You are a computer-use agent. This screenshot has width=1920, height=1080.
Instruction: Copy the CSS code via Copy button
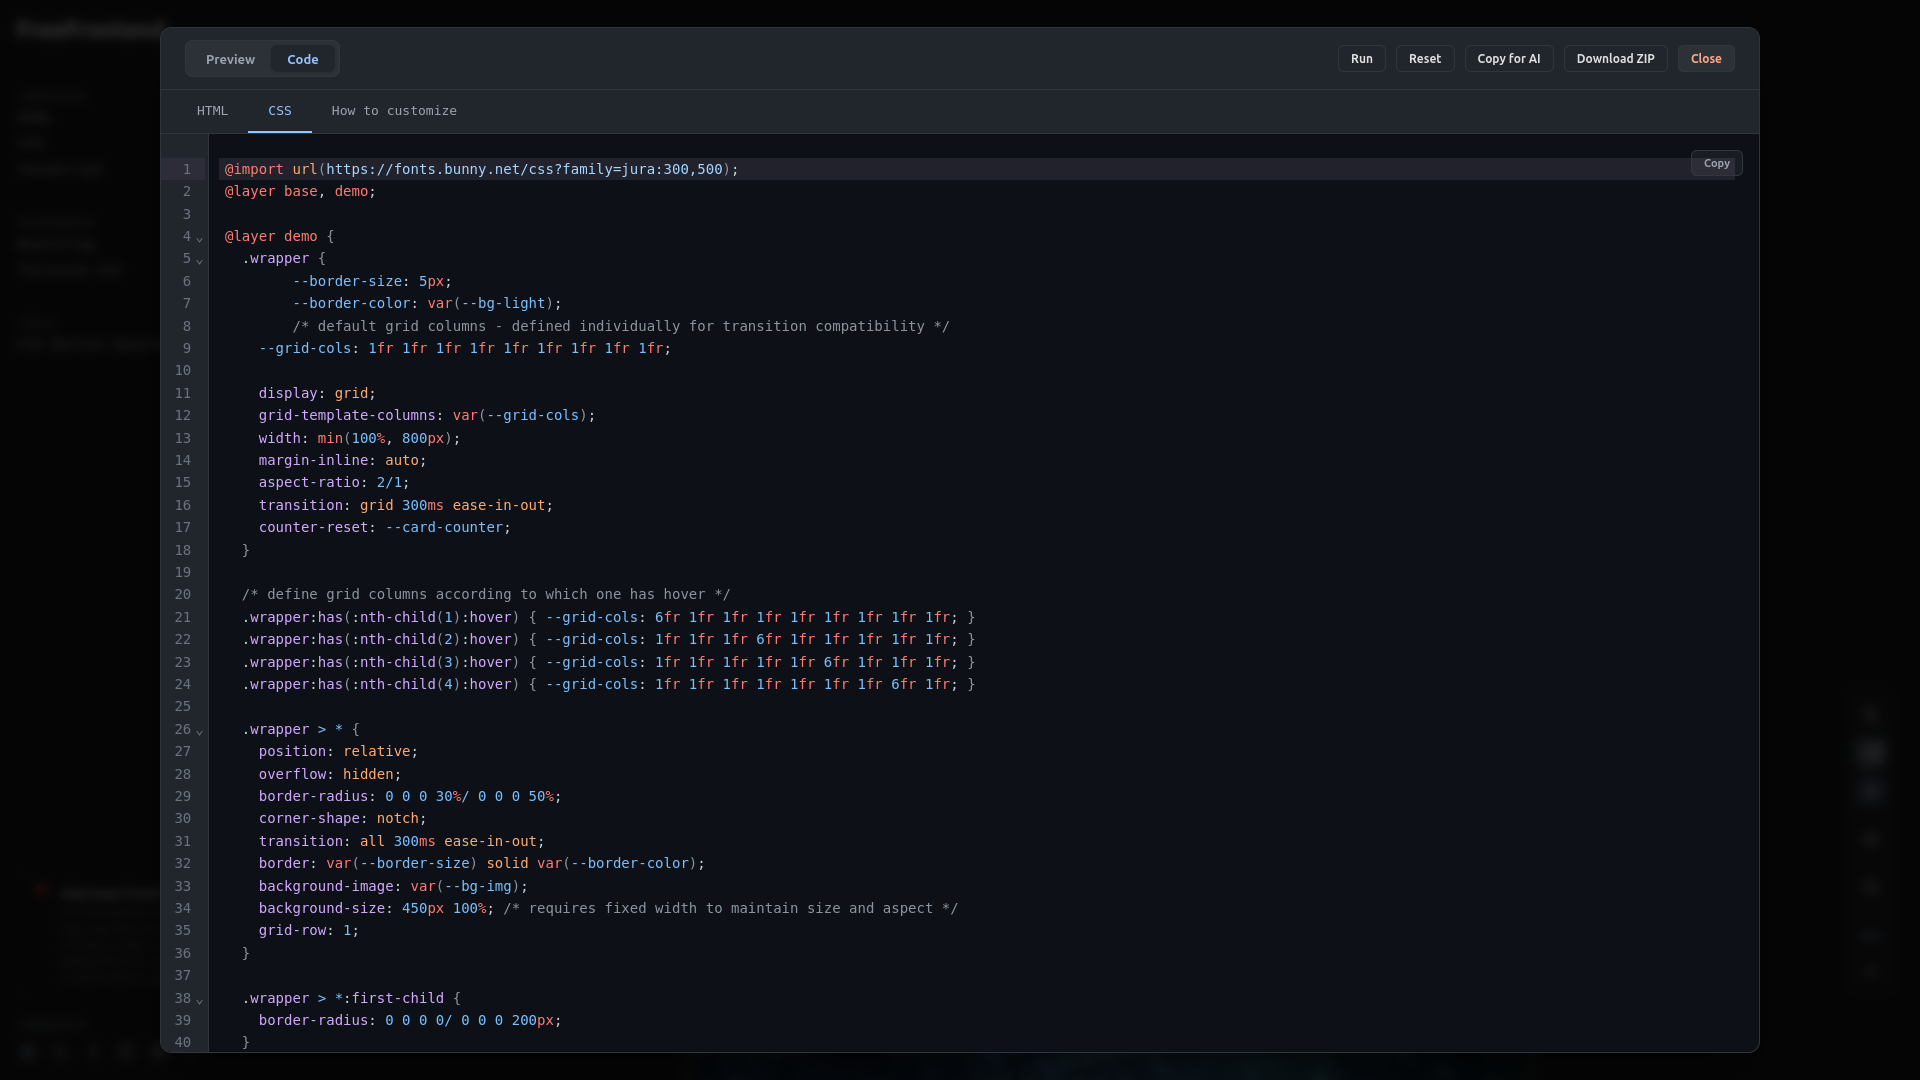pyautogui.click(x=1717, y=163)
